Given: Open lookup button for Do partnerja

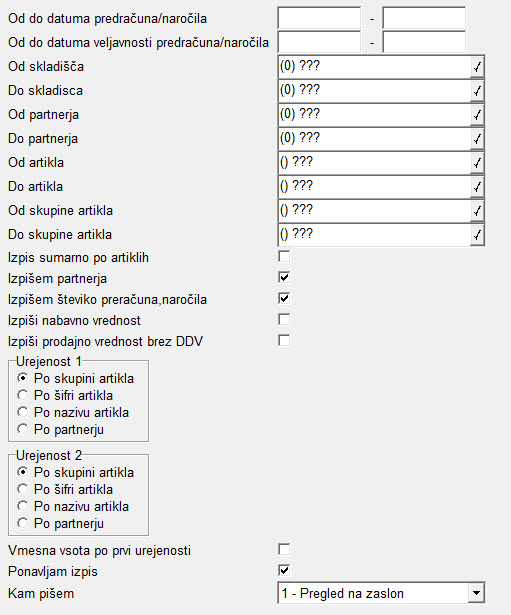Looking at the screenshot, I should pos(477,139).
